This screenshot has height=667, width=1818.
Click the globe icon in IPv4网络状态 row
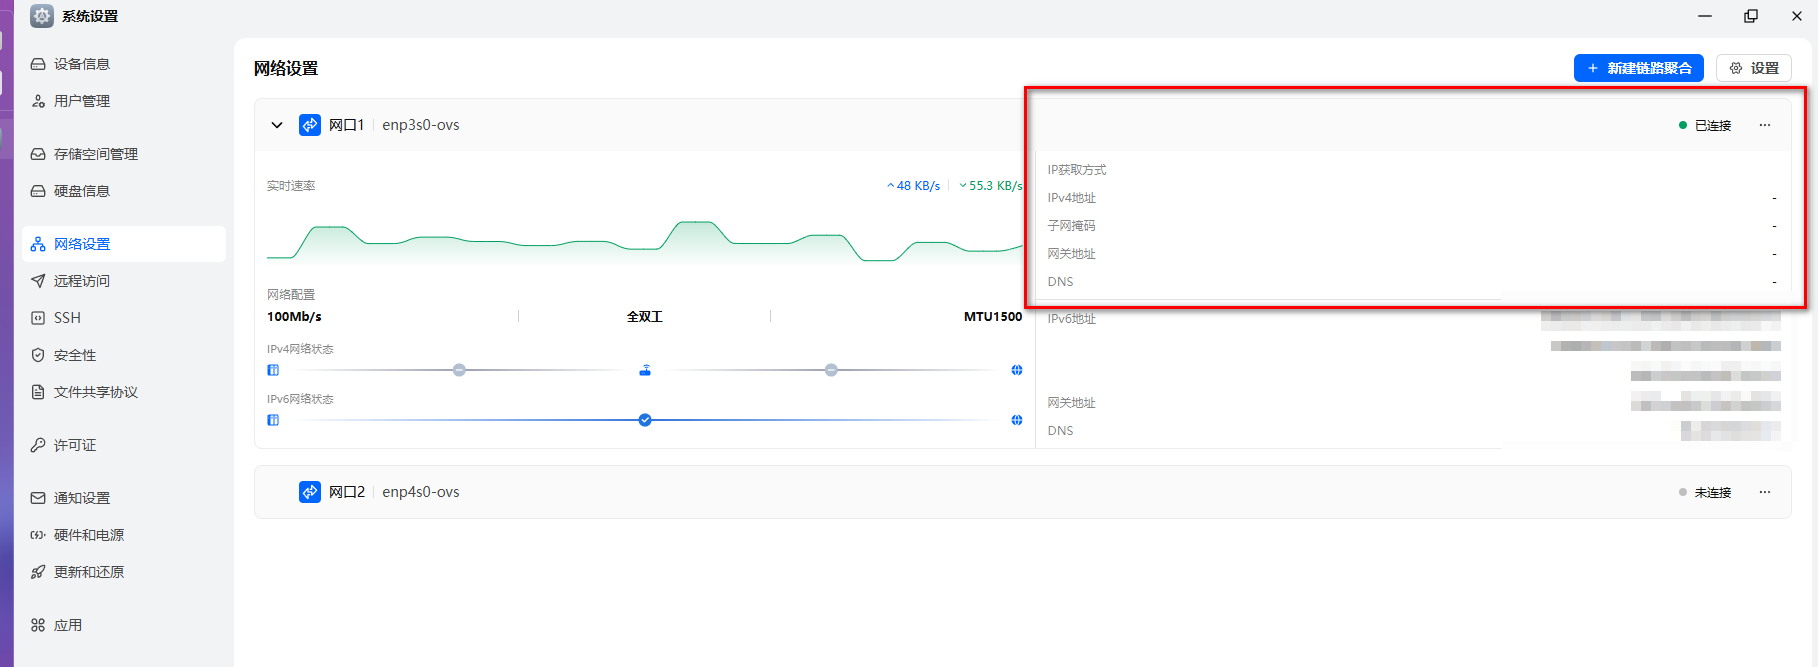click(1017, 370)
